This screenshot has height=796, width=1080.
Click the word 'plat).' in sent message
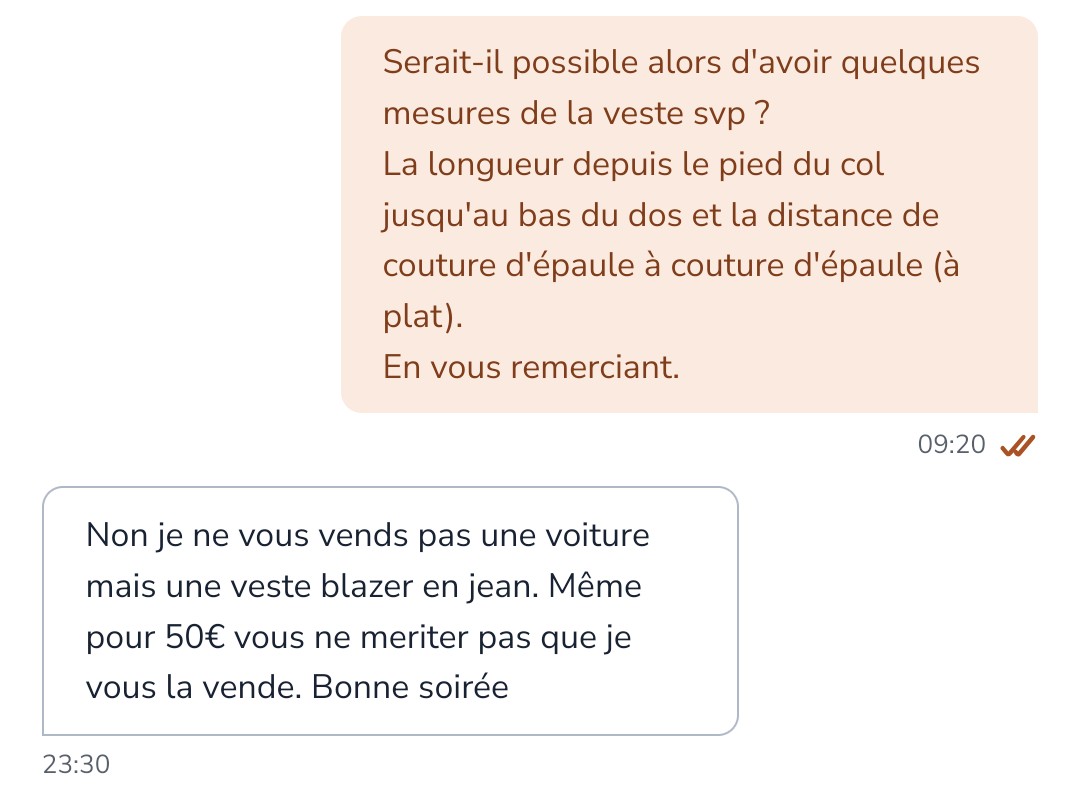click(x=423, y=317)
